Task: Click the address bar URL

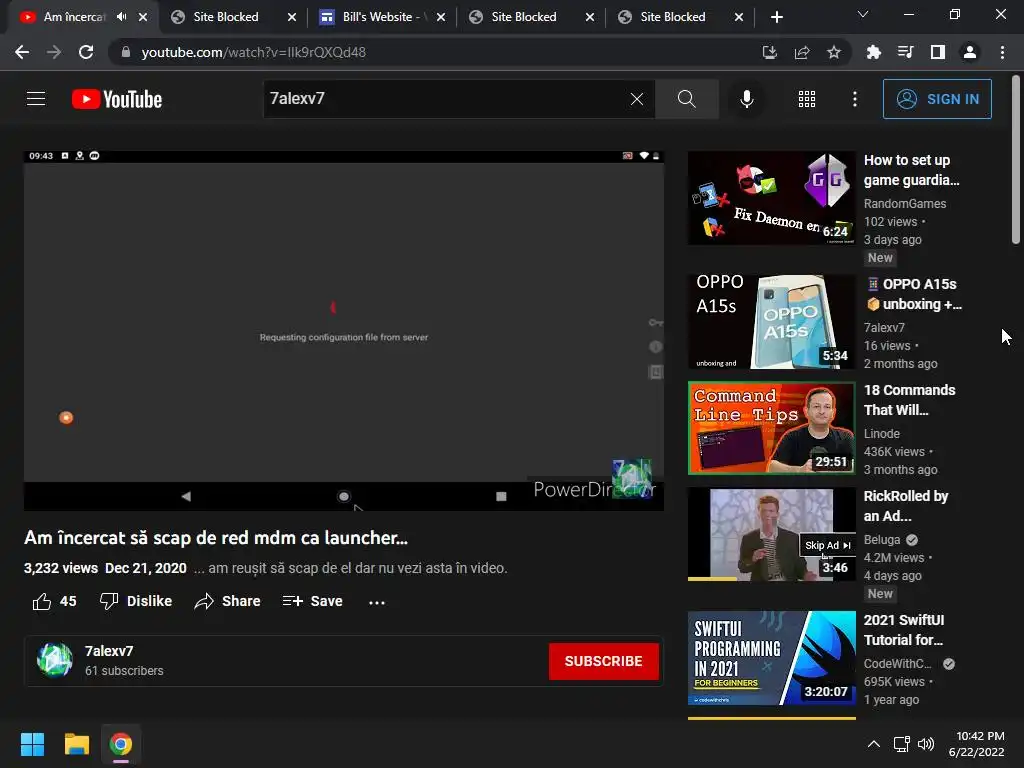Action: (253, 52)
